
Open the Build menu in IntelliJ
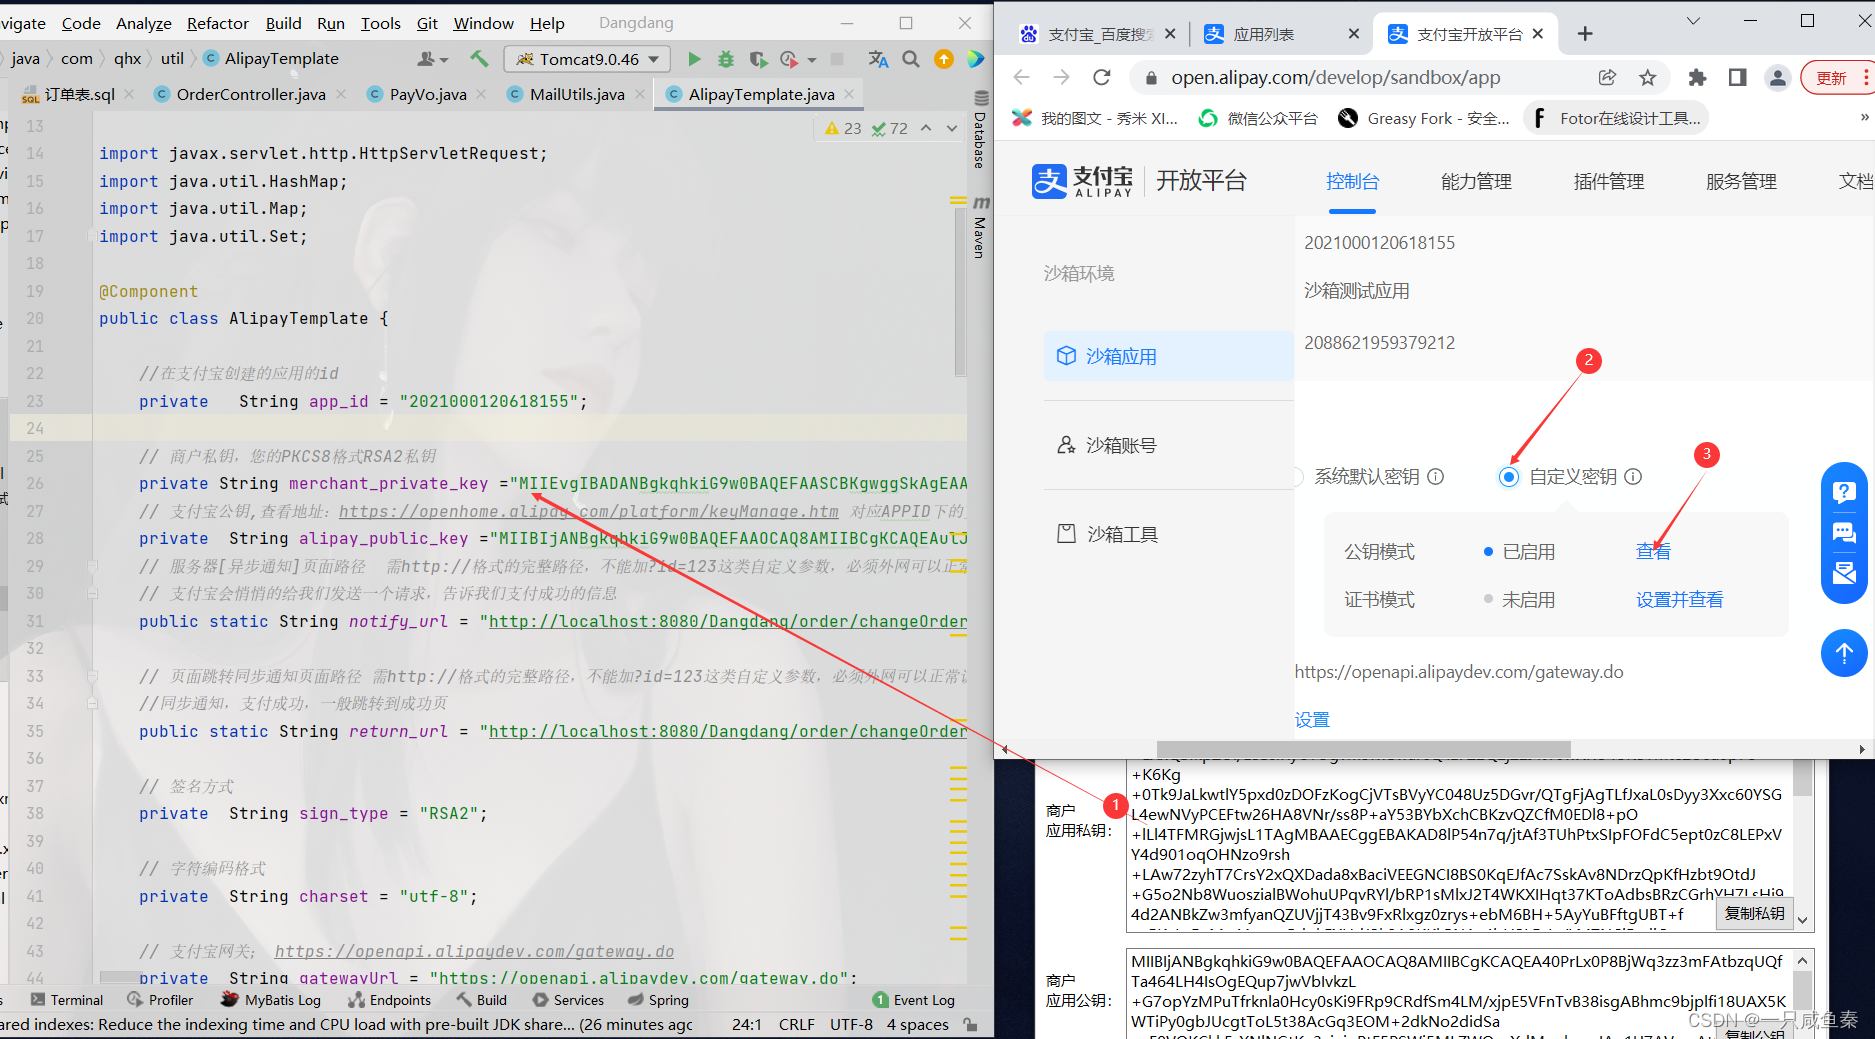(283, 23)
